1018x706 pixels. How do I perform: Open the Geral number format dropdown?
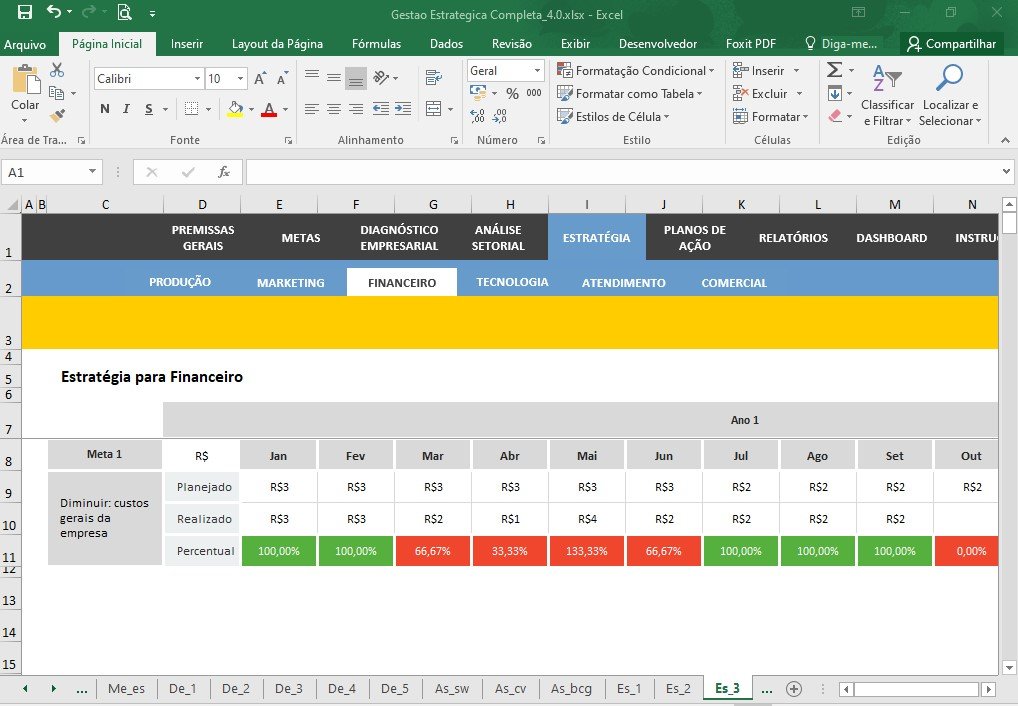(538, 70)
